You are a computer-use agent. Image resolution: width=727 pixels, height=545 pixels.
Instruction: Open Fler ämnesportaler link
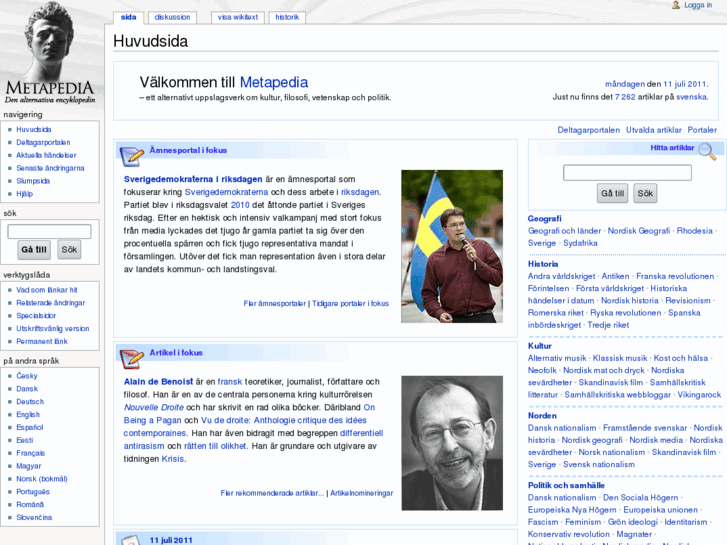(274, 303)
